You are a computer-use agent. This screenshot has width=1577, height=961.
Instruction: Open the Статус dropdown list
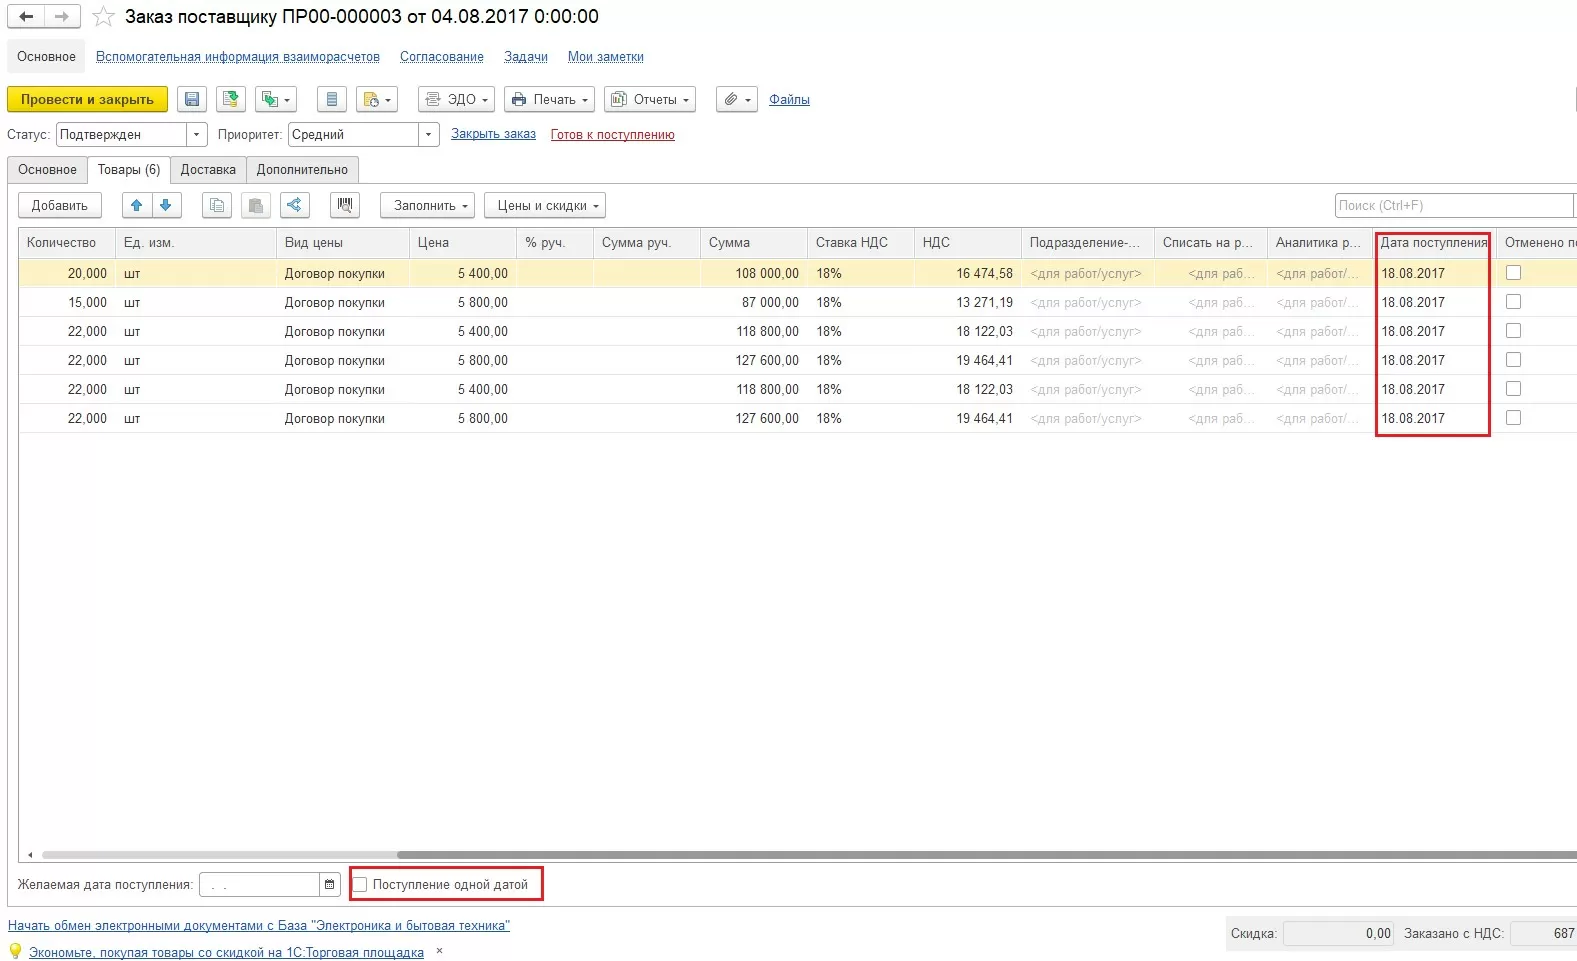point(197,135)
